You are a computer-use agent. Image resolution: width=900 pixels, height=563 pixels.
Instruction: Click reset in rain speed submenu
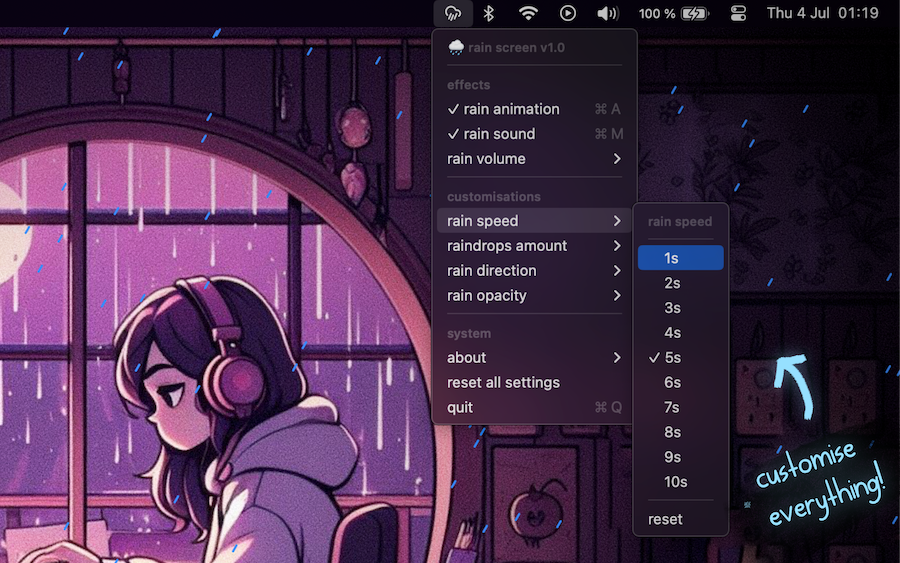[681, 519]
